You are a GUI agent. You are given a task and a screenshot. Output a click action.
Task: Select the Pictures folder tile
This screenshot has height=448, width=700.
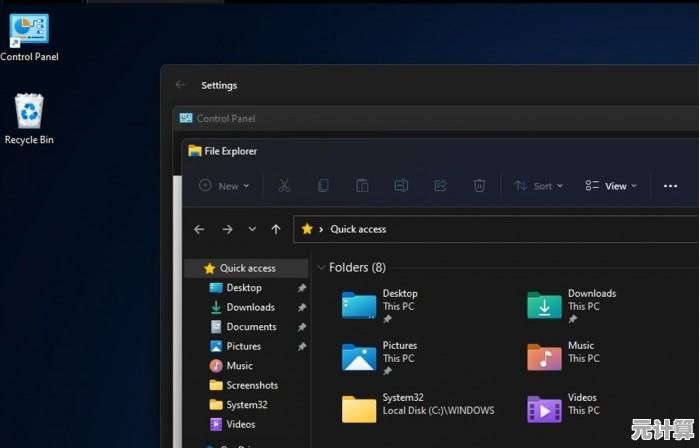380,358
